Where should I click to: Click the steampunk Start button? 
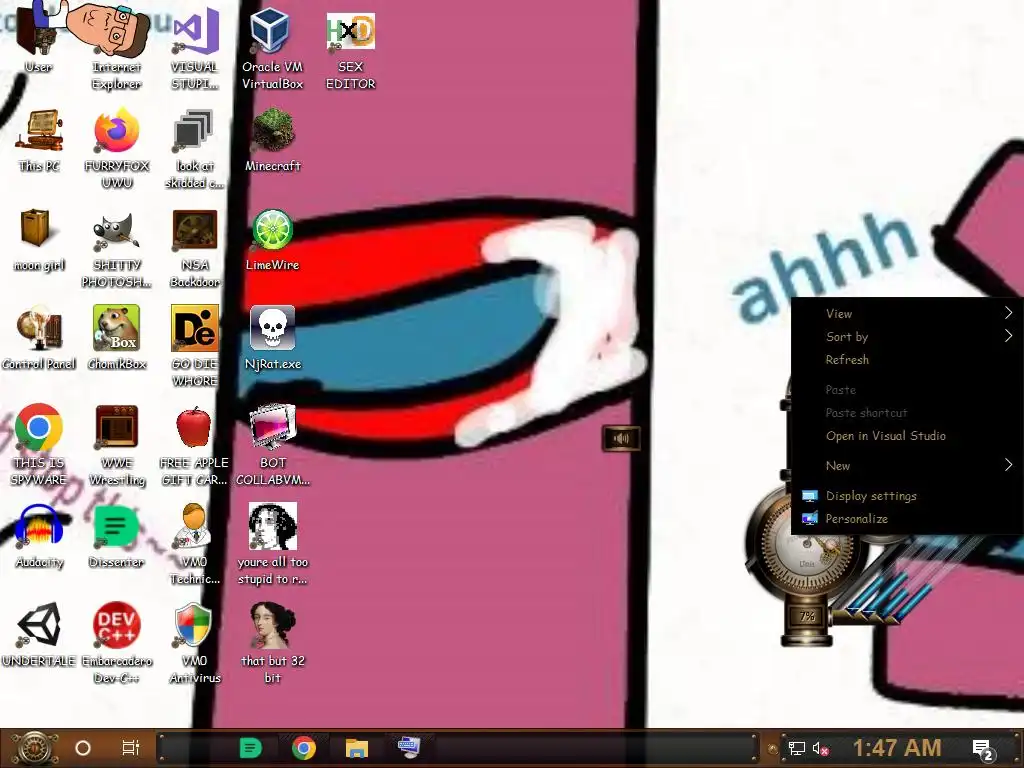(34, 748)
